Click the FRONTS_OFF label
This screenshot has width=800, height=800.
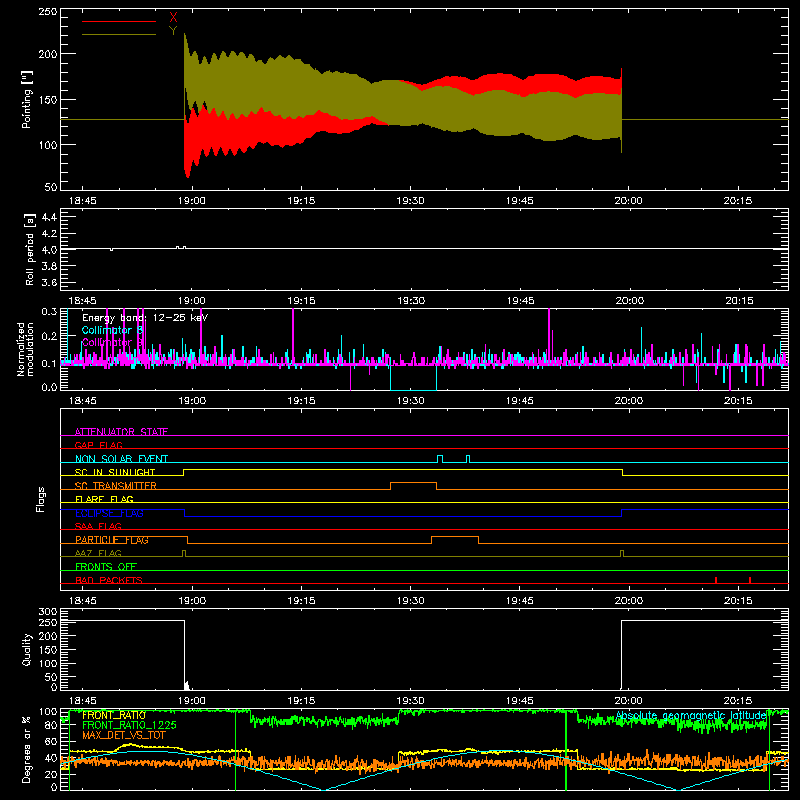tap(106, 566)
